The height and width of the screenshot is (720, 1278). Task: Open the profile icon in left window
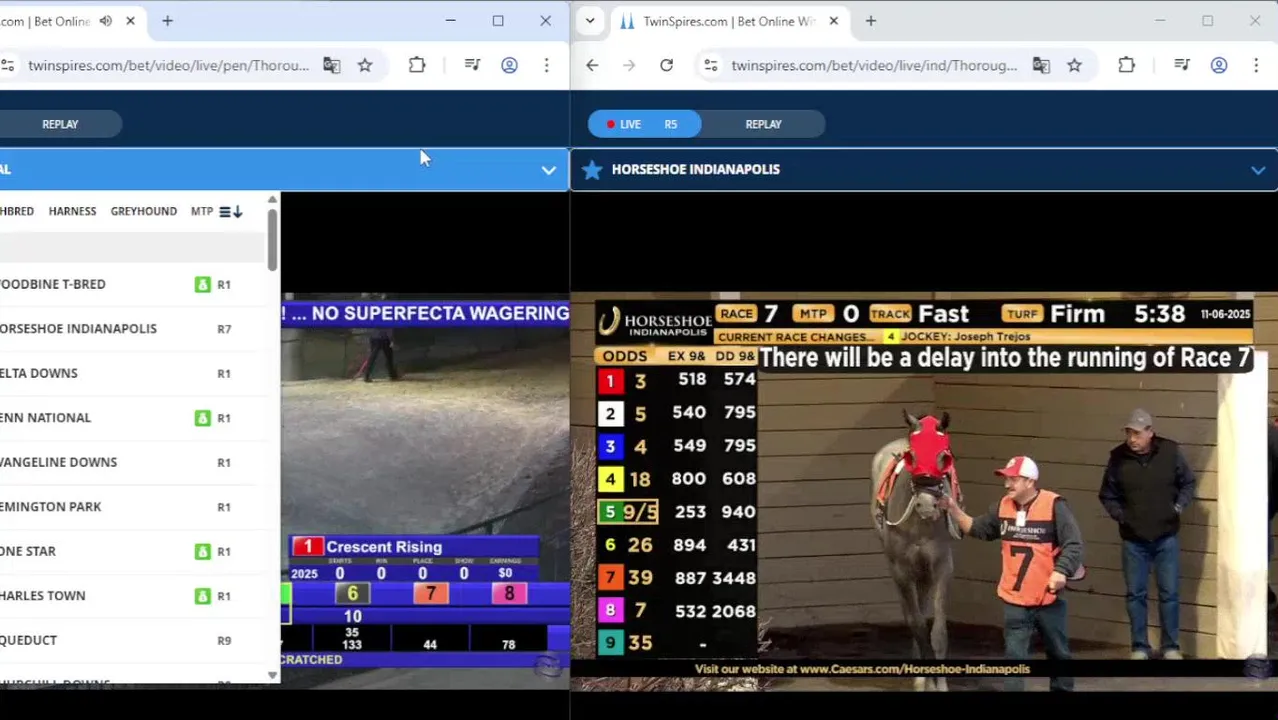click(x=509, y=65)
